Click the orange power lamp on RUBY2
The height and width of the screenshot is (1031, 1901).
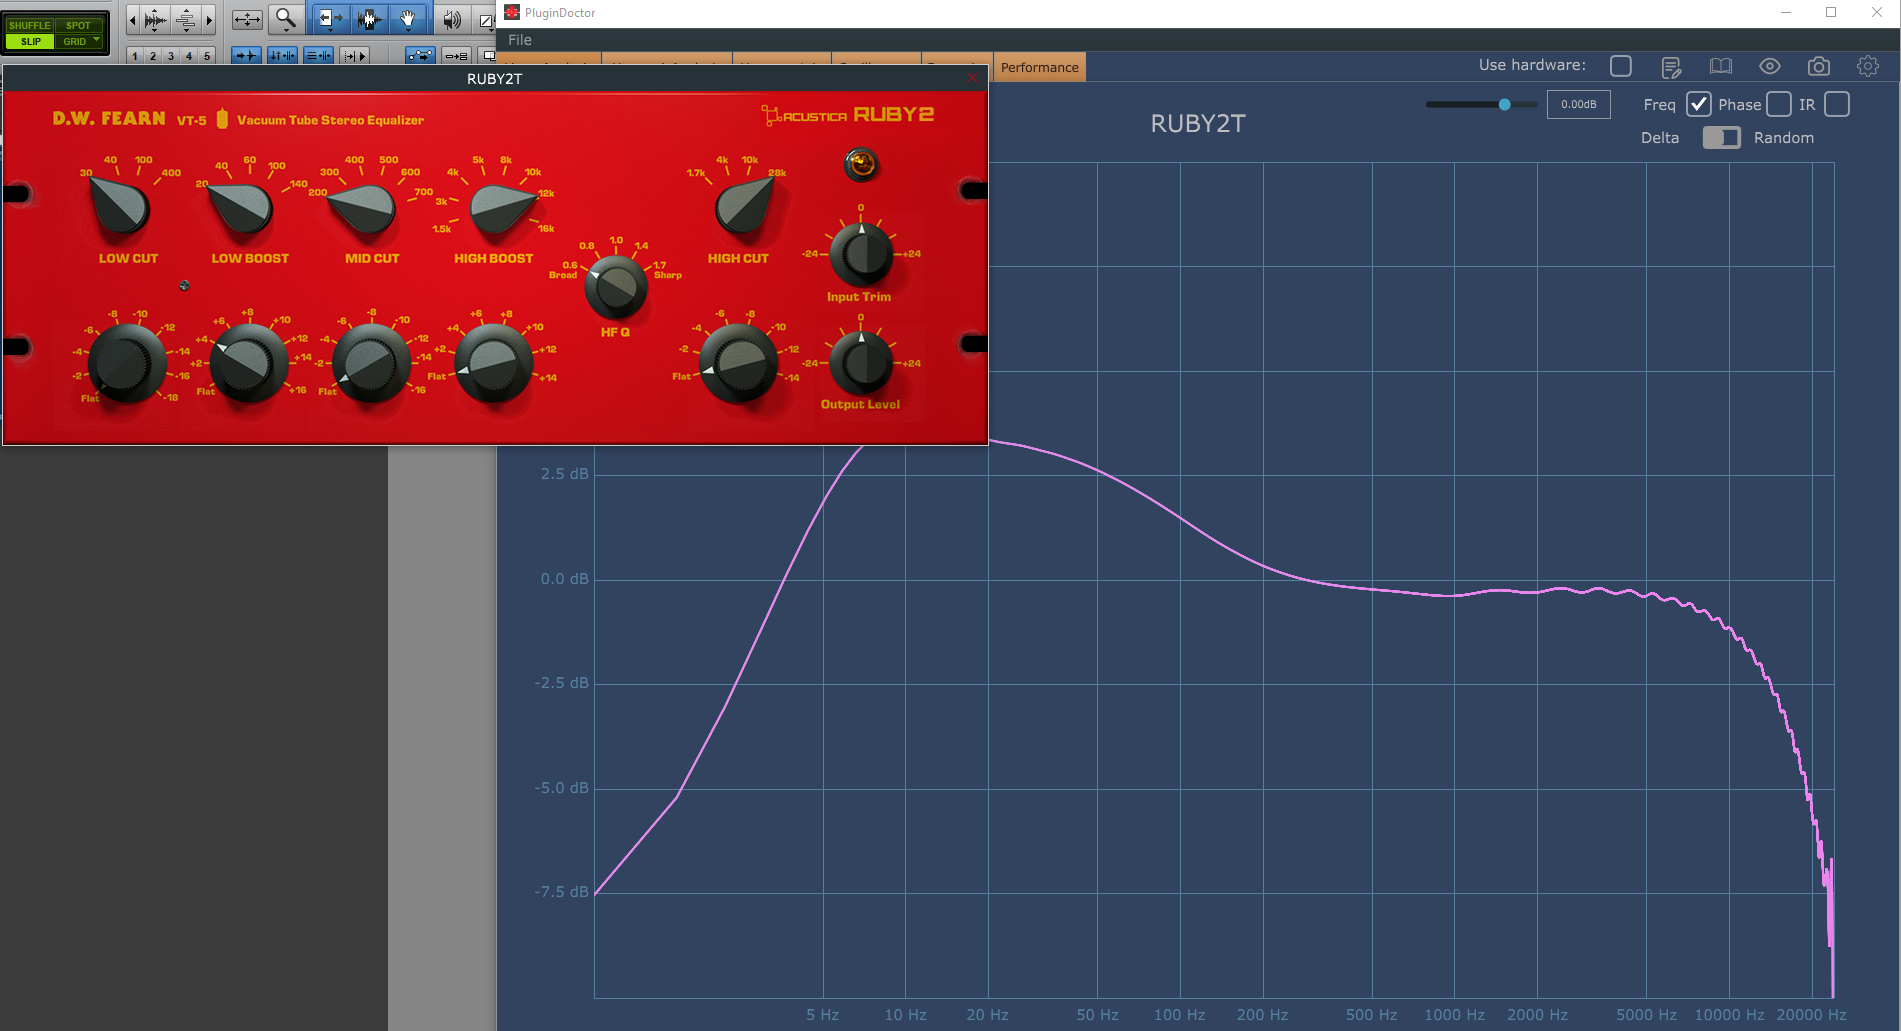(x=861, y=164)
